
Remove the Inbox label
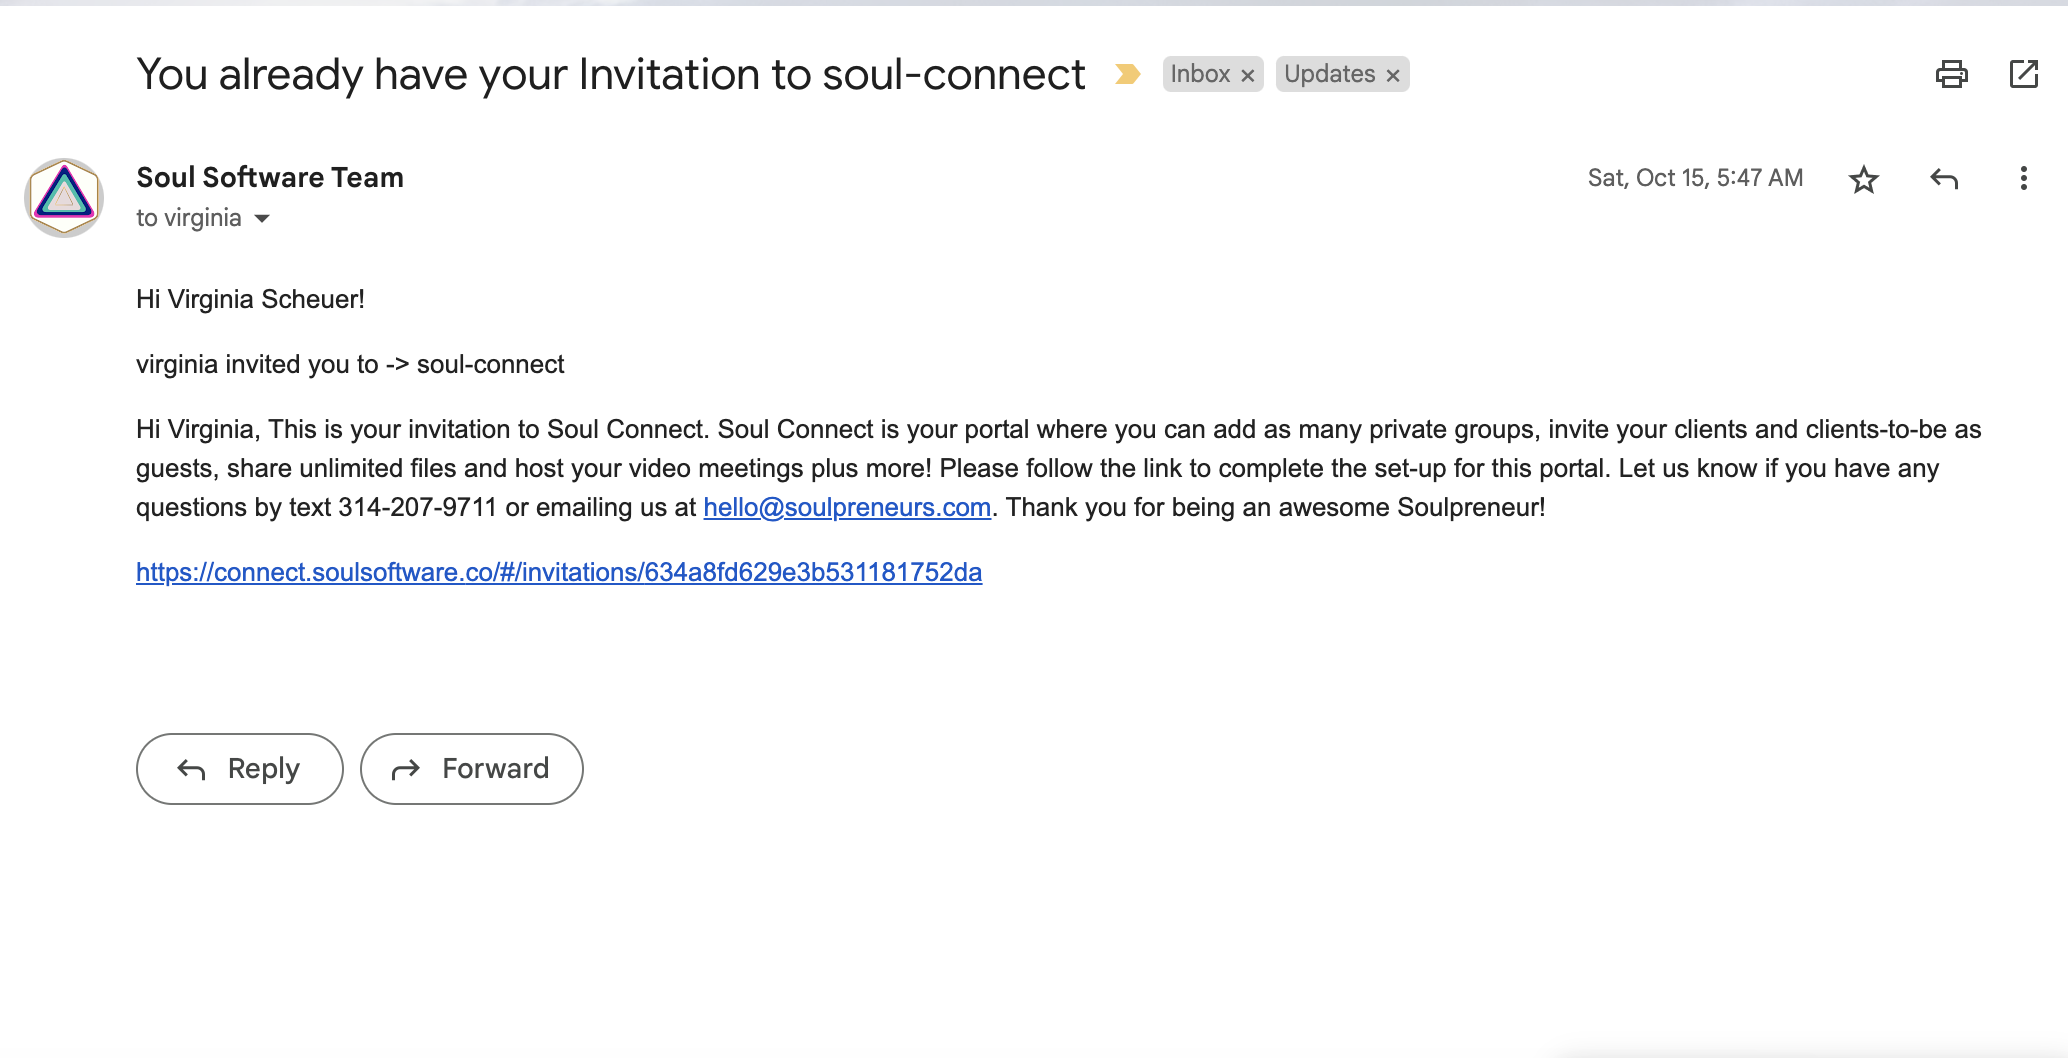click(x=1247, y=75)
